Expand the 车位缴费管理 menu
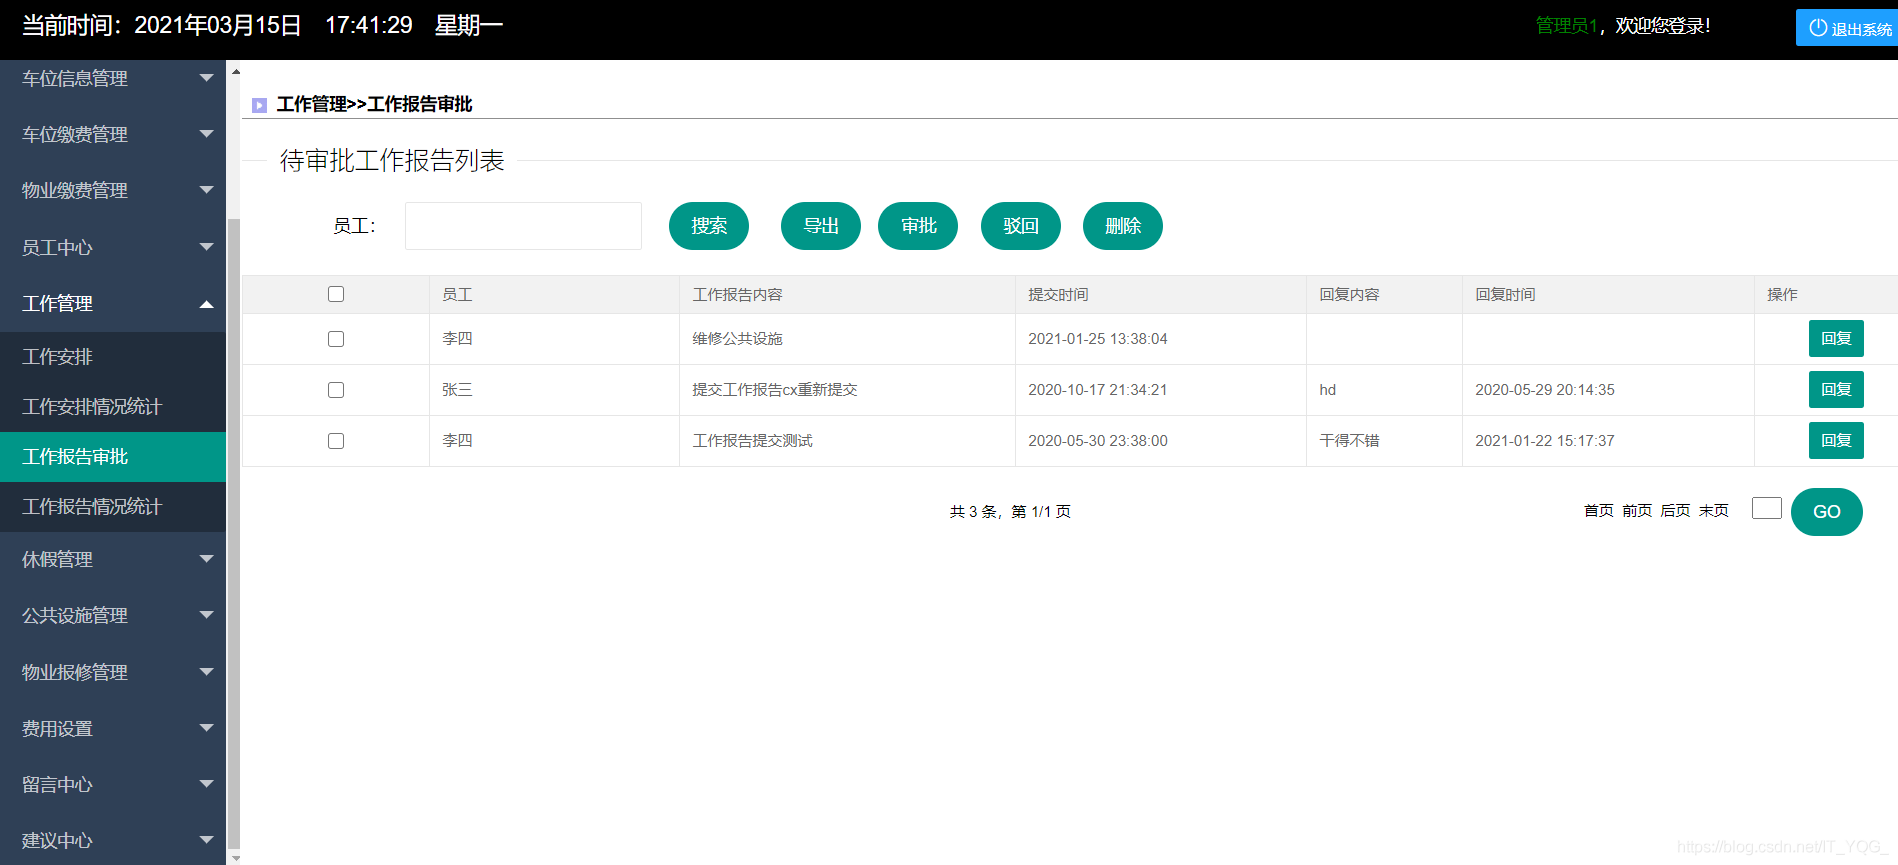The image size is (1898, 865). coord(113,134)
